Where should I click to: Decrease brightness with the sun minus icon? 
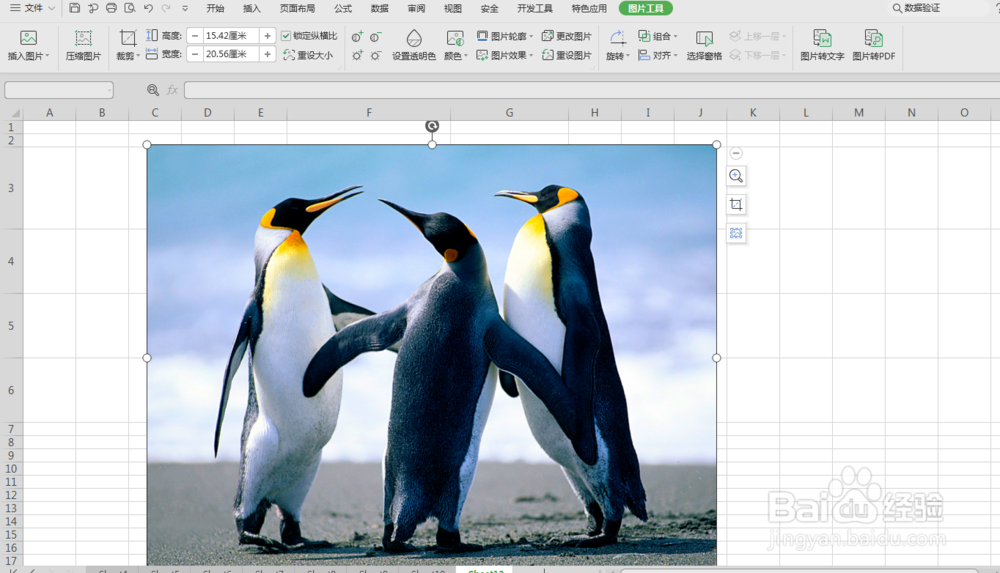pyautogui.click(x=376, y=55)
